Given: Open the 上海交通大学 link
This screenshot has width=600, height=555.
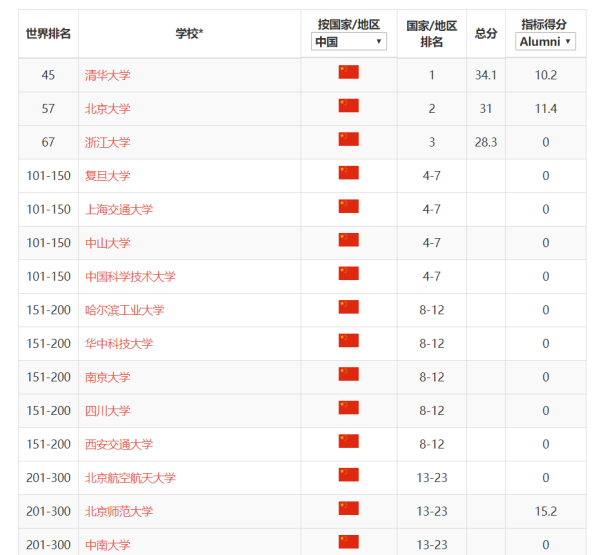Looking at the screenshot, I should tap(119, 209).
